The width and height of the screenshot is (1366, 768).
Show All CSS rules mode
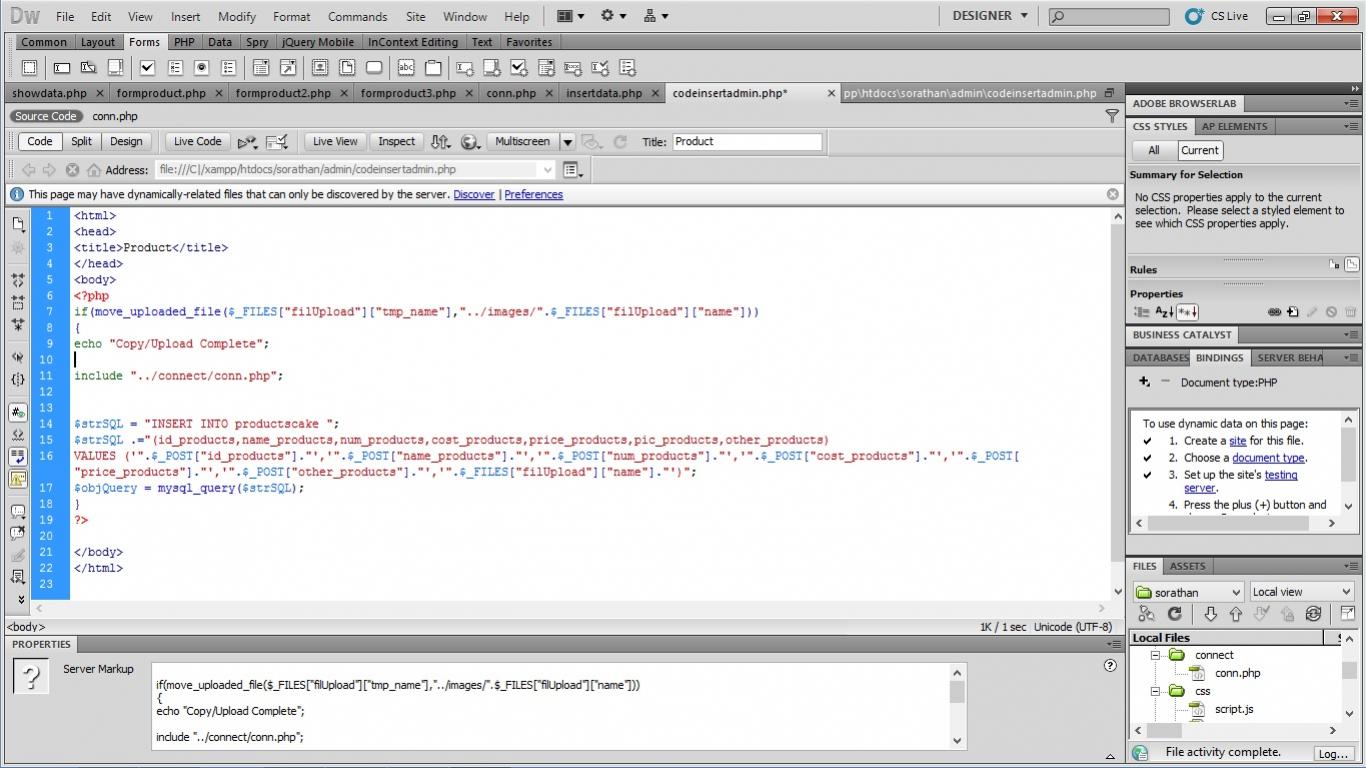click(x=1154, y=150)
